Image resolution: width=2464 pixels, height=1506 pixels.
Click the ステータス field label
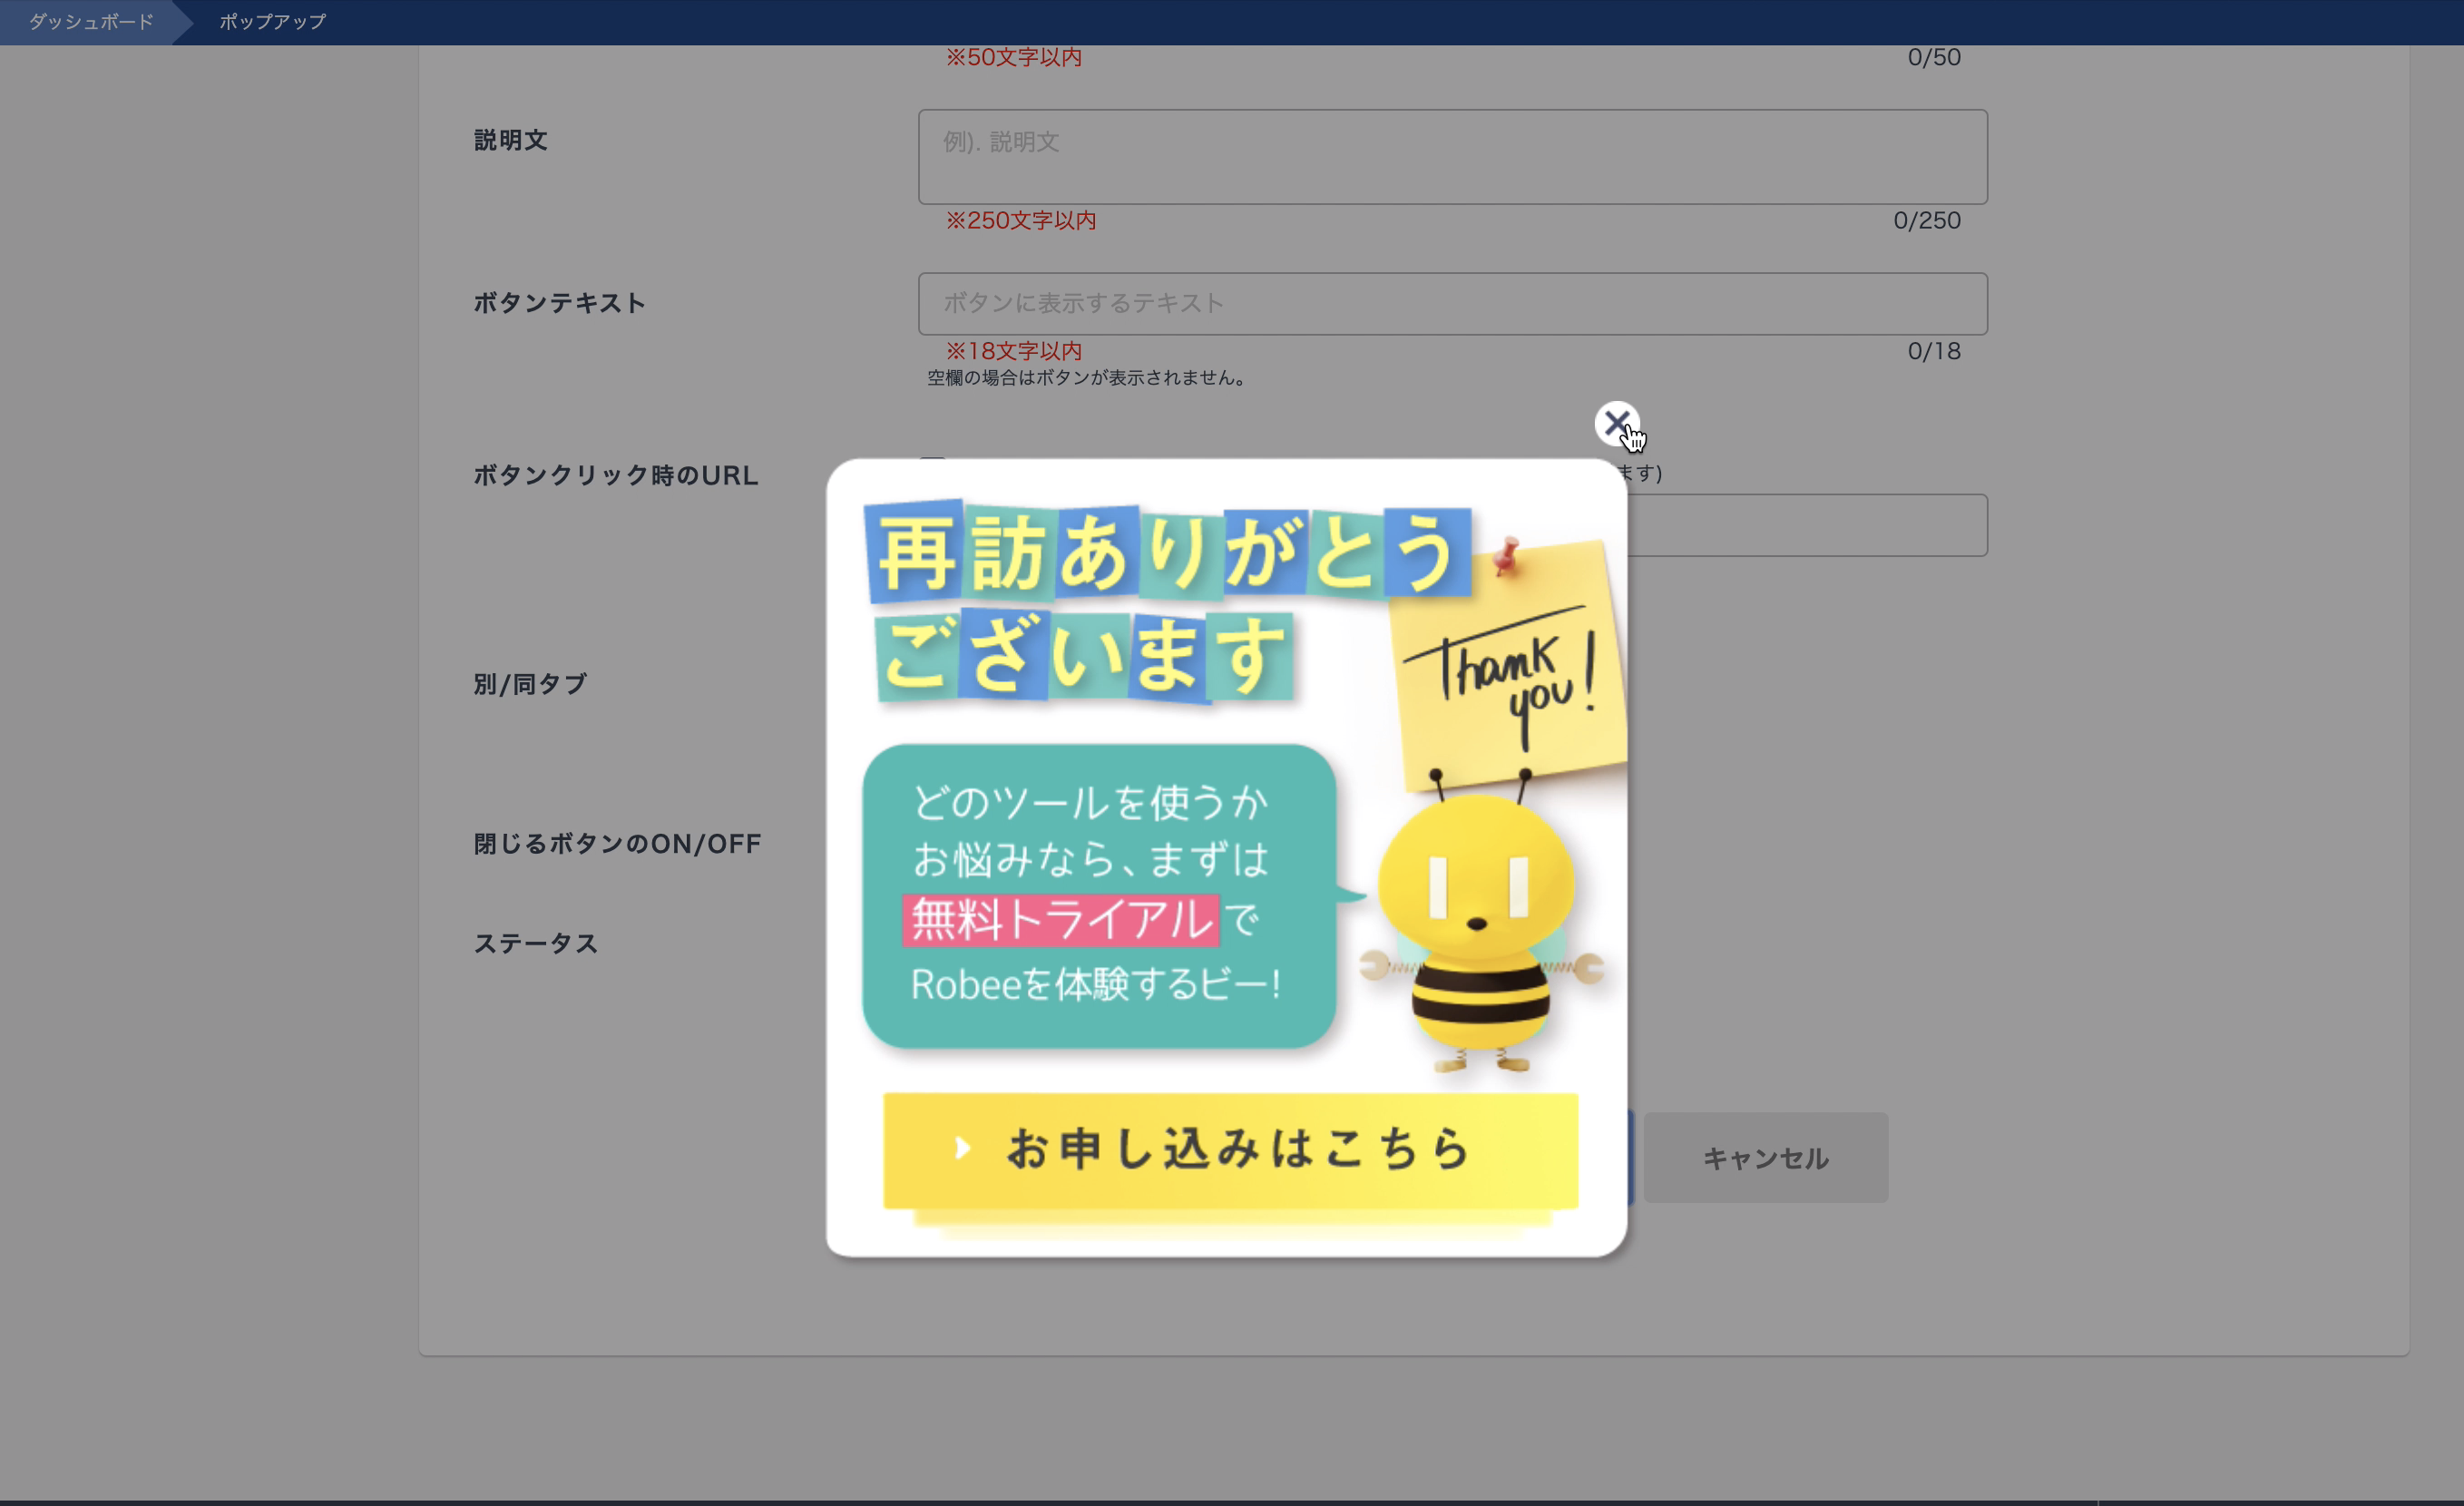[x=536, y=944]
